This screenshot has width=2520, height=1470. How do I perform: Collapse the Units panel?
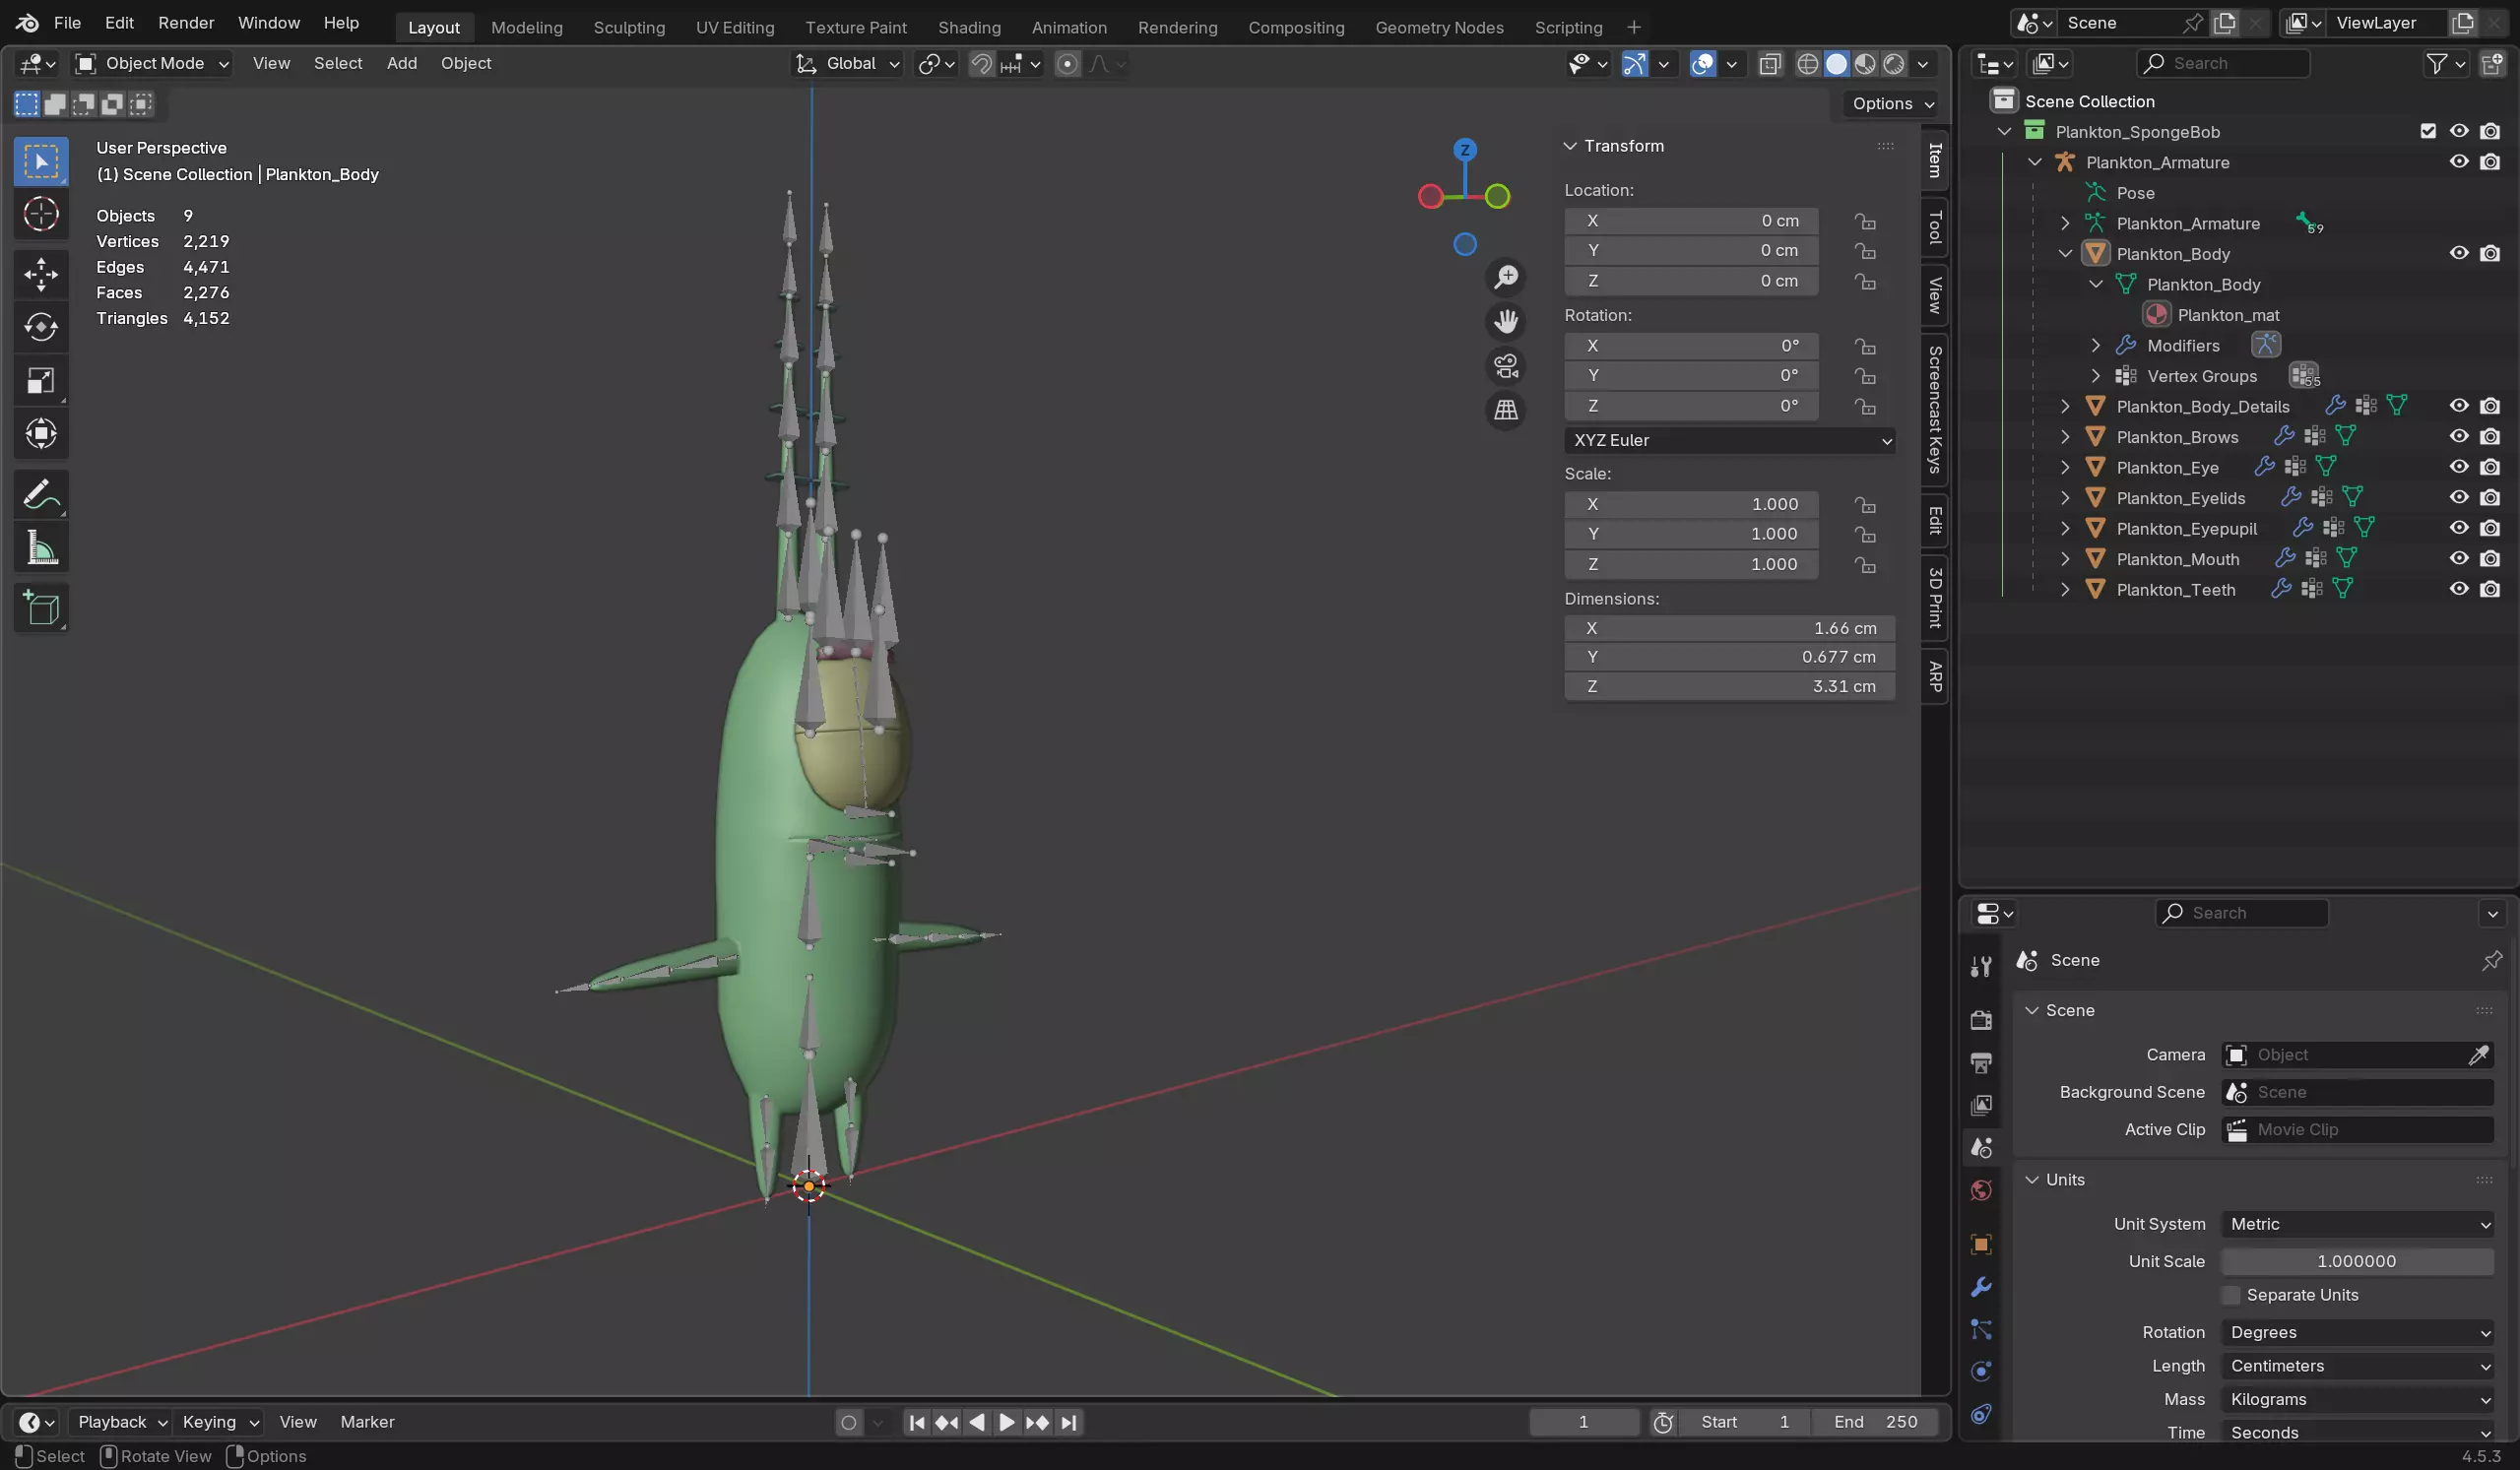(2032, 1180)
